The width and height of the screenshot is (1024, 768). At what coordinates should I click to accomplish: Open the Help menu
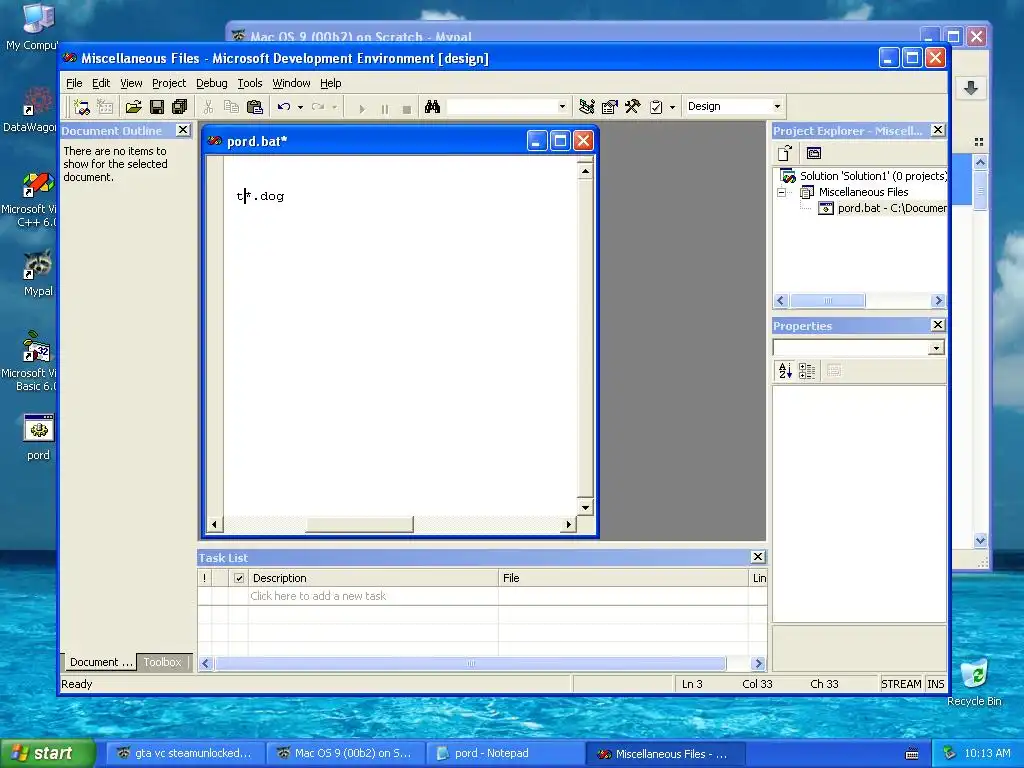[x=330, y=84]
